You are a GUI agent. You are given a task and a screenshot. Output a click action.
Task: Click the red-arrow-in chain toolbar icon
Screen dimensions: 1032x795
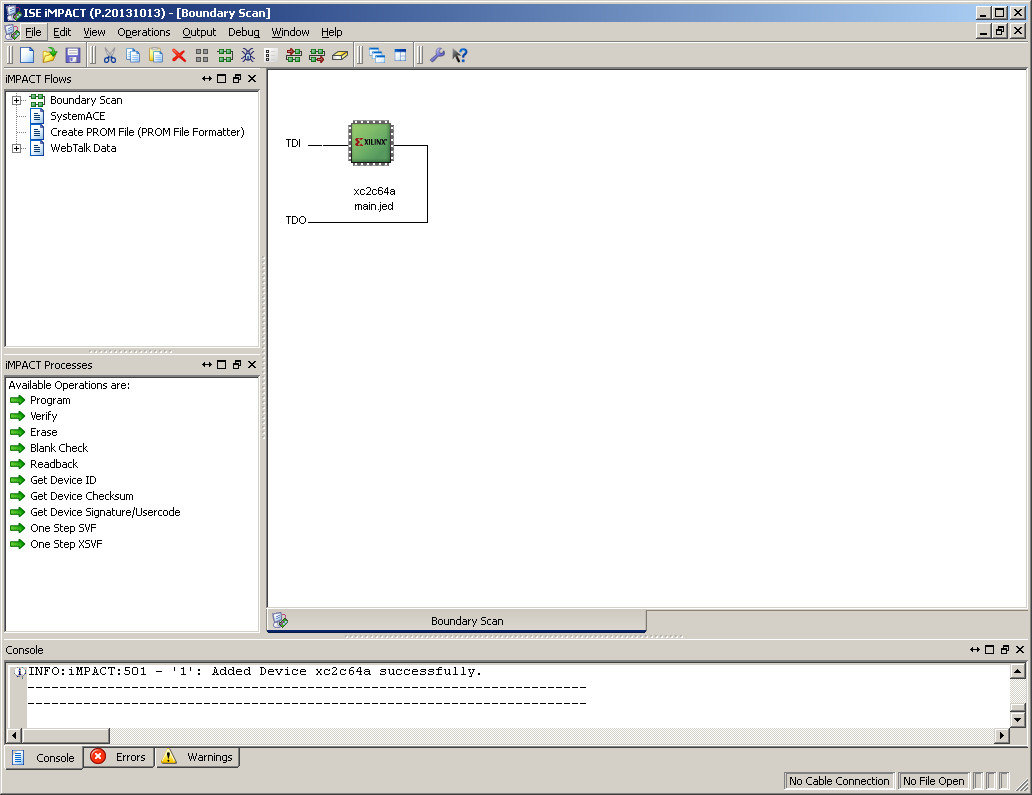(x=294, y=55)
